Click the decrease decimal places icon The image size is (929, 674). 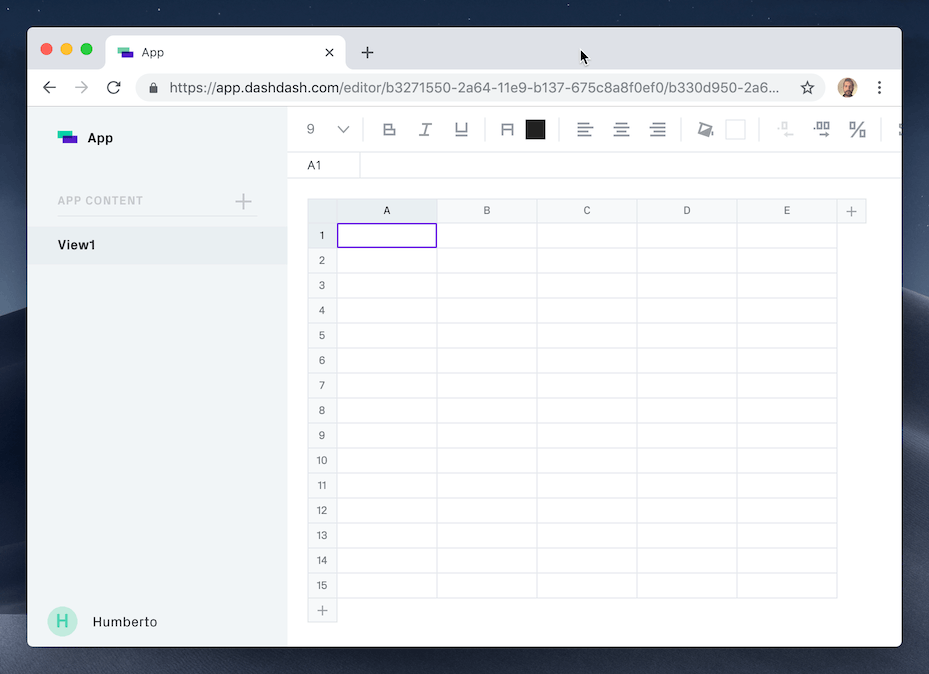point(784,129)
